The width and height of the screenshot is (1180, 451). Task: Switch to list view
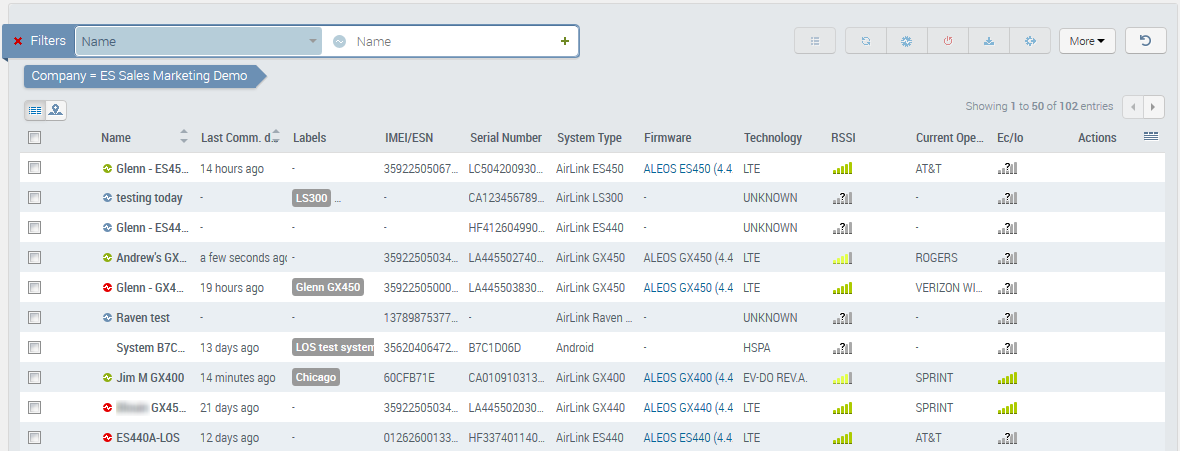pos(35,110)
